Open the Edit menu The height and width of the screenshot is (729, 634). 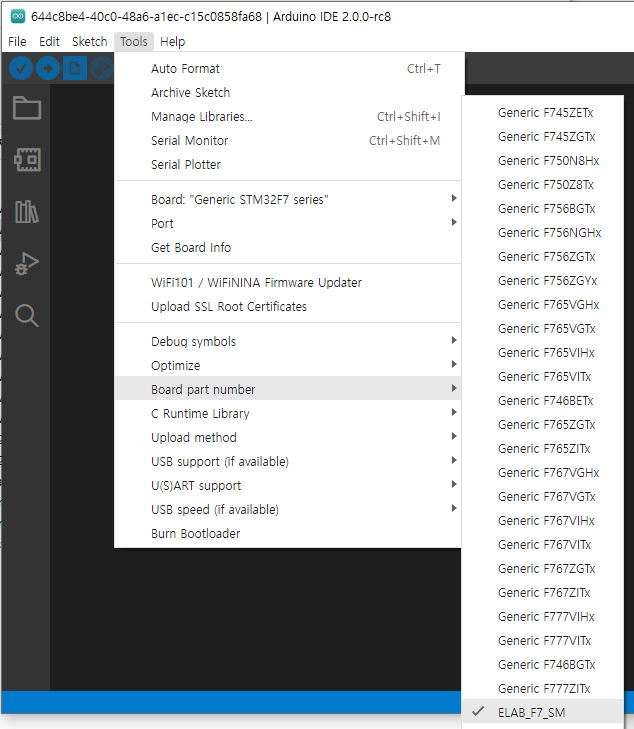pos(49,42)
